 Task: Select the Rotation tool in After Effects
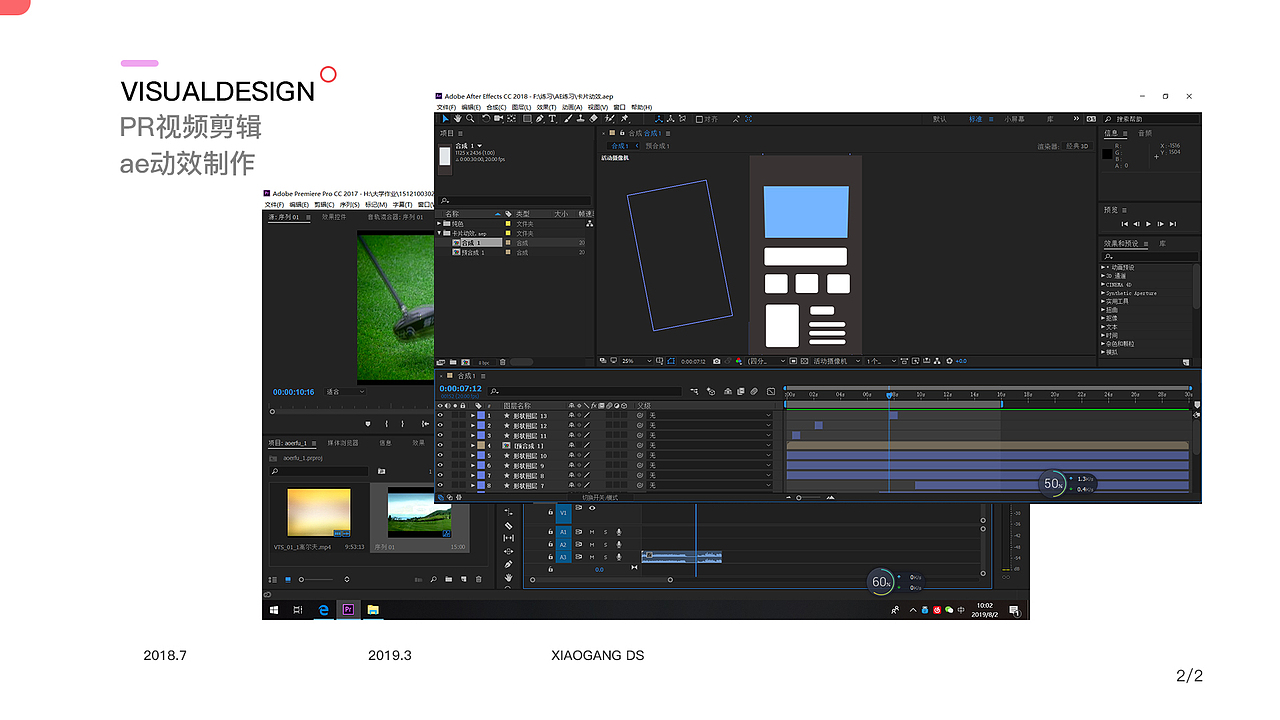486,119
